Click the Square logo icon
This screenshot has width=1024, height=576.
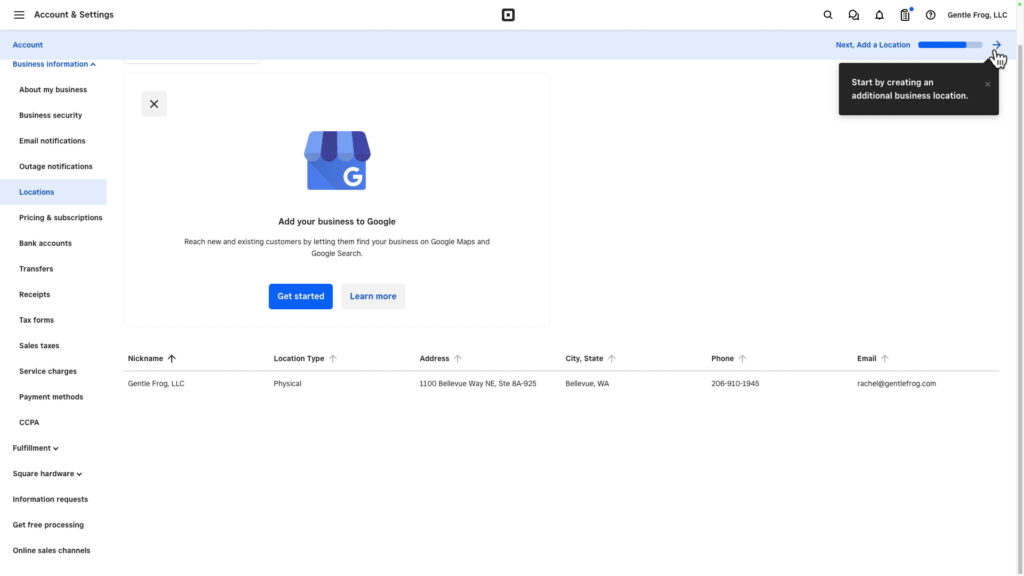[508, 15]
